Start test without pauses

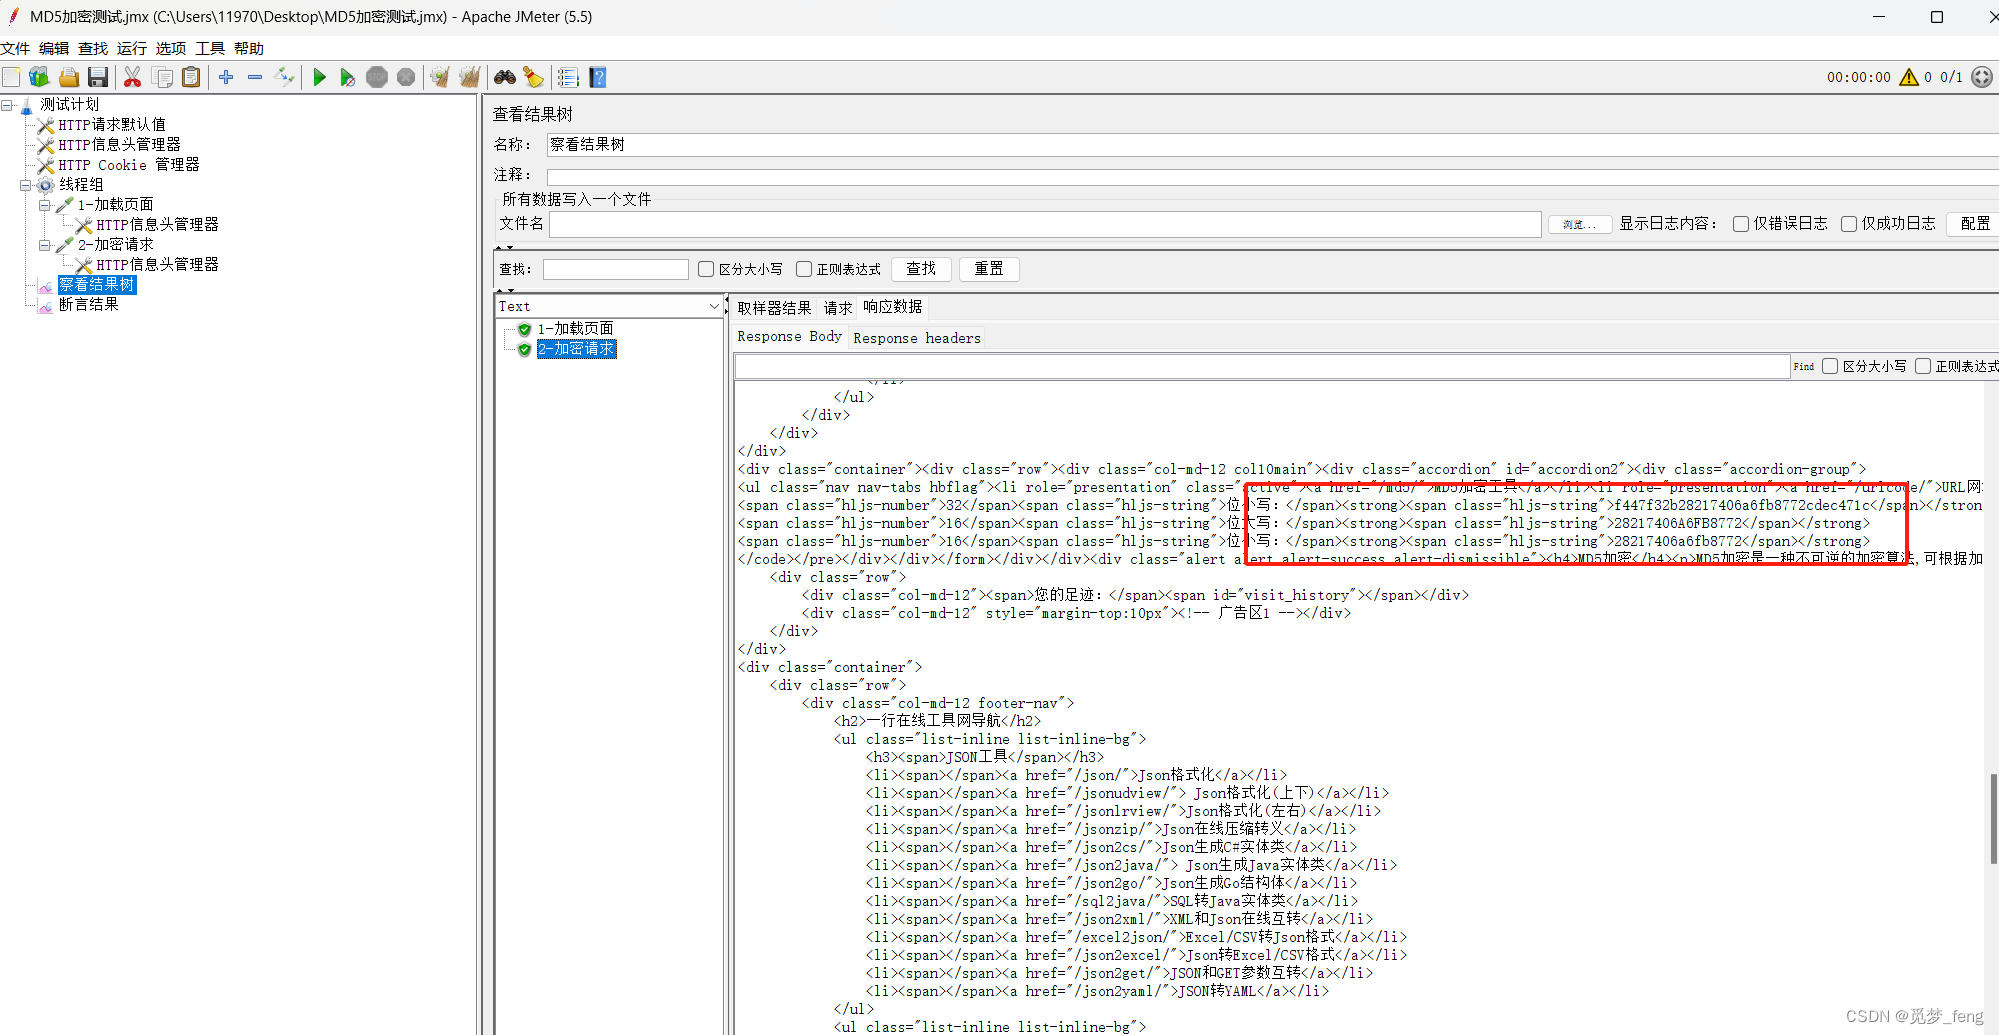pos(347,77)
